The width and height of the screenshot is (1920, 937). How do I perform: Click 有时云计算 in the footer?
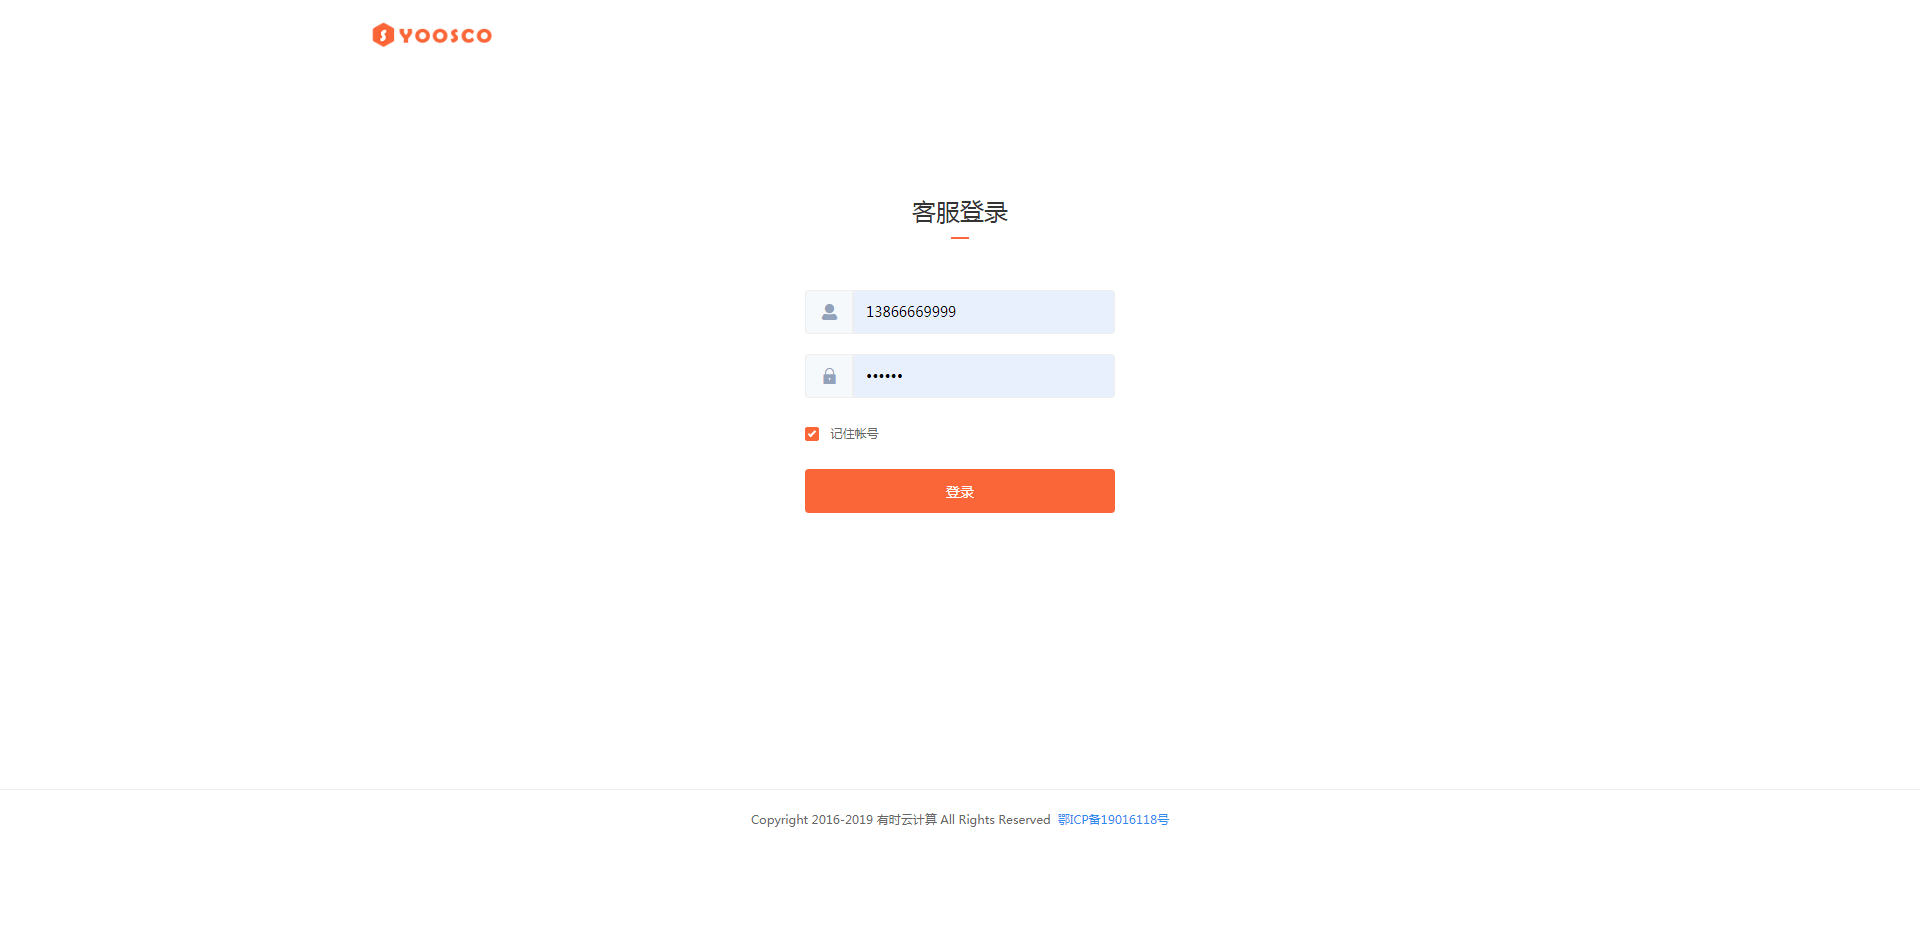907,820
